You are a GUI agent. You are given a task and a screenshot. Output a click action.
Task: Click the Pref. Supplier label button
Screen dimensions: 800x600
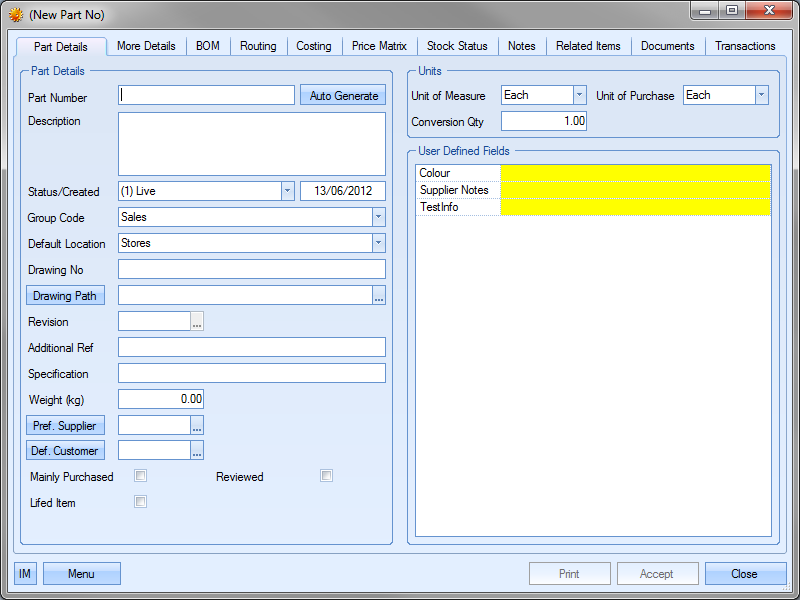(65, 426)
